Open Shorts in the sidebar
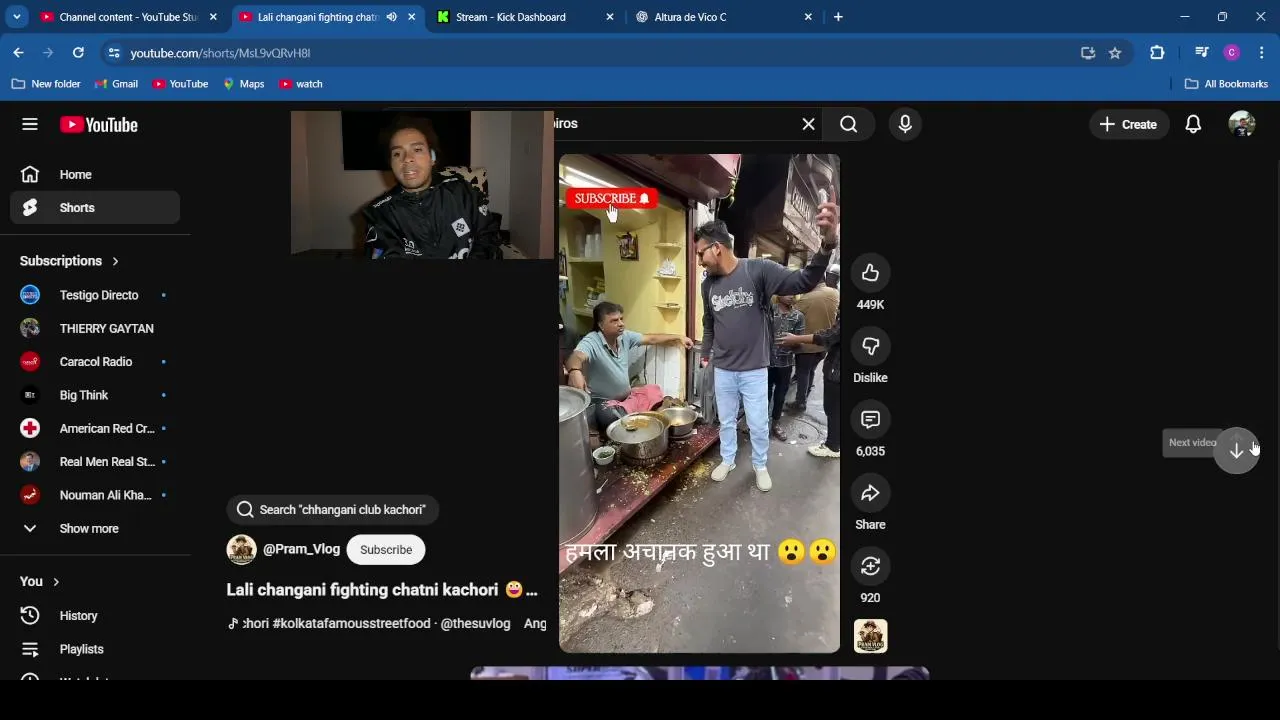The image size is (1280, 720). click(x=96, y=208)
